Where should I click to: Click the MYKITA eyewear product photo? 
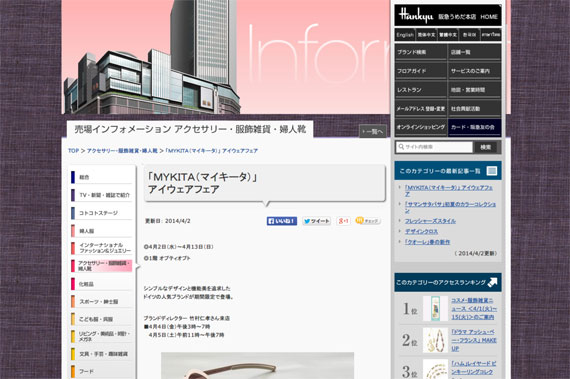tap(257, 366)
